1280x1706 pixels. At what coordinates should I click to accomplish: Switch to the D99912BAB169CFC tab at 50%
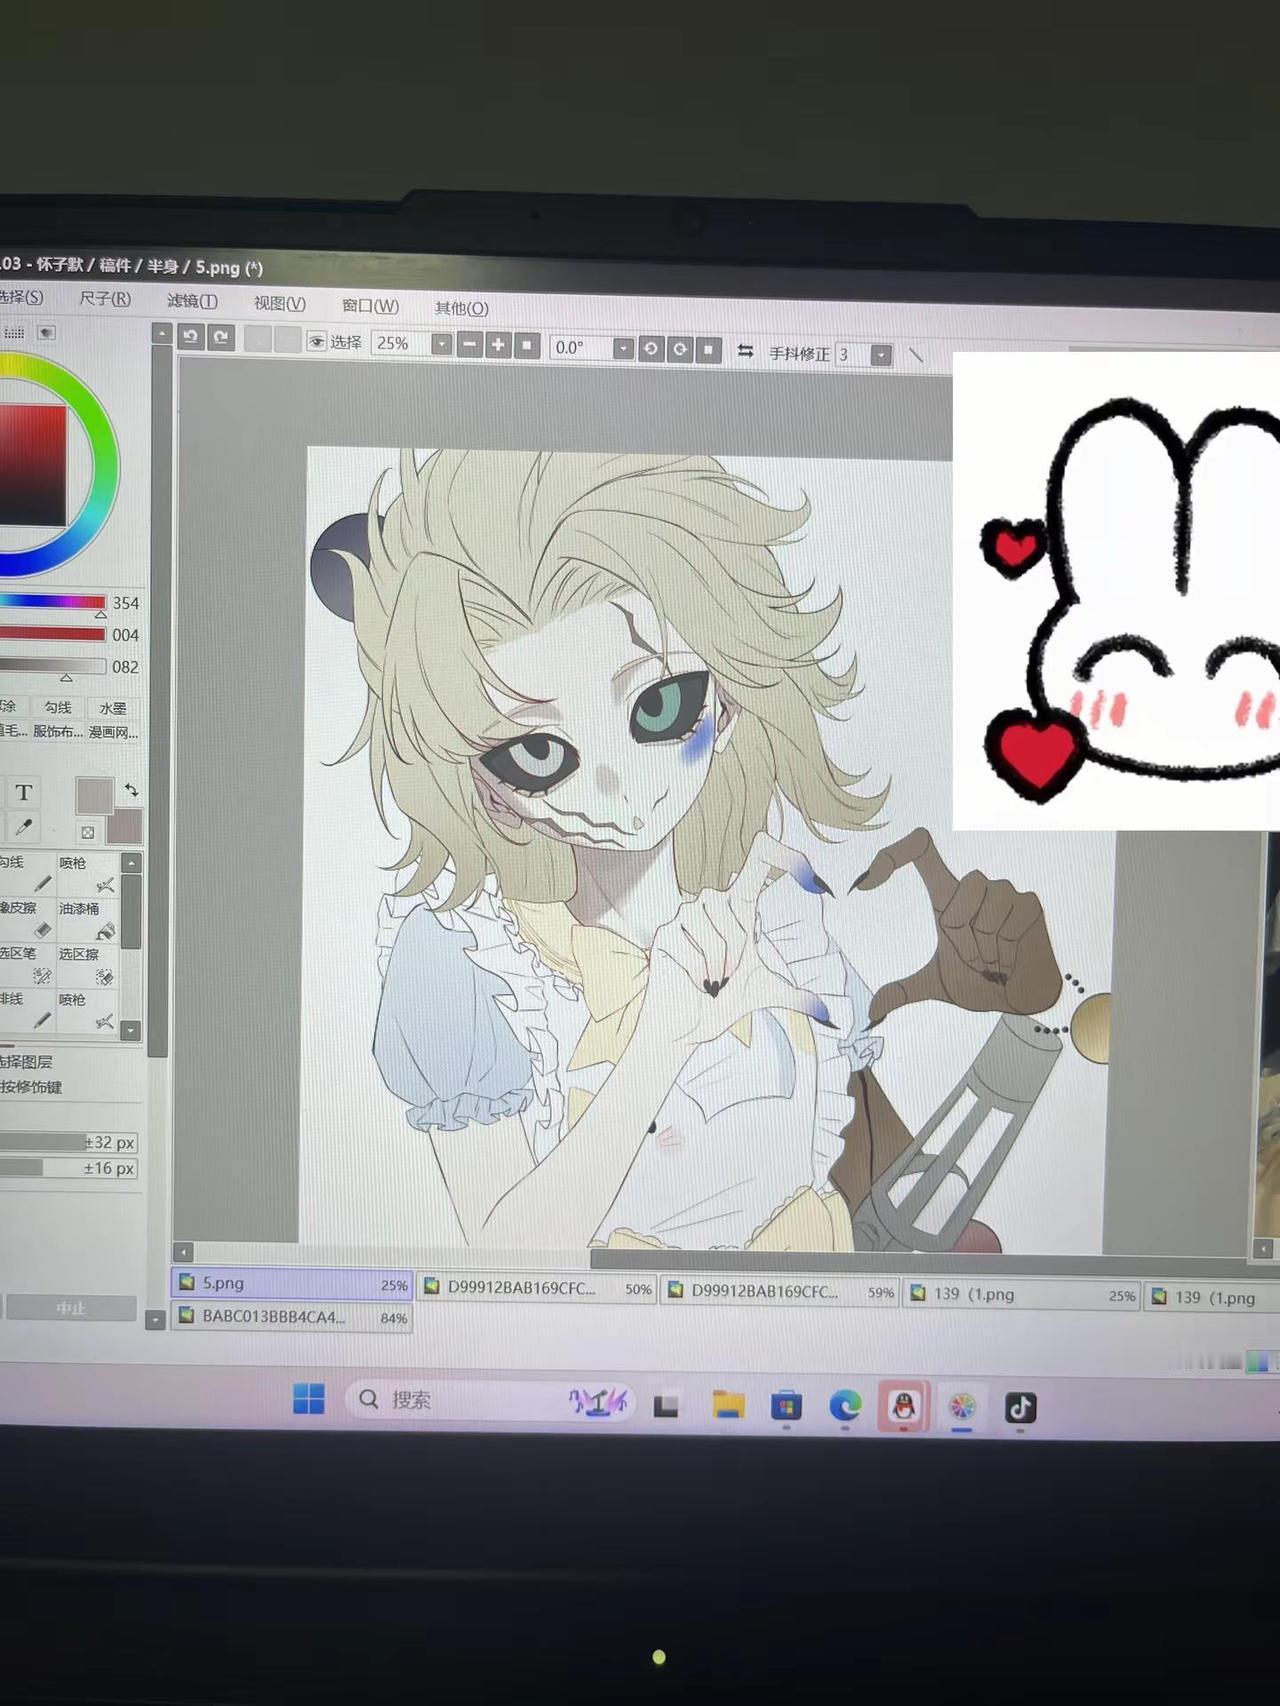click(537, 1288)
